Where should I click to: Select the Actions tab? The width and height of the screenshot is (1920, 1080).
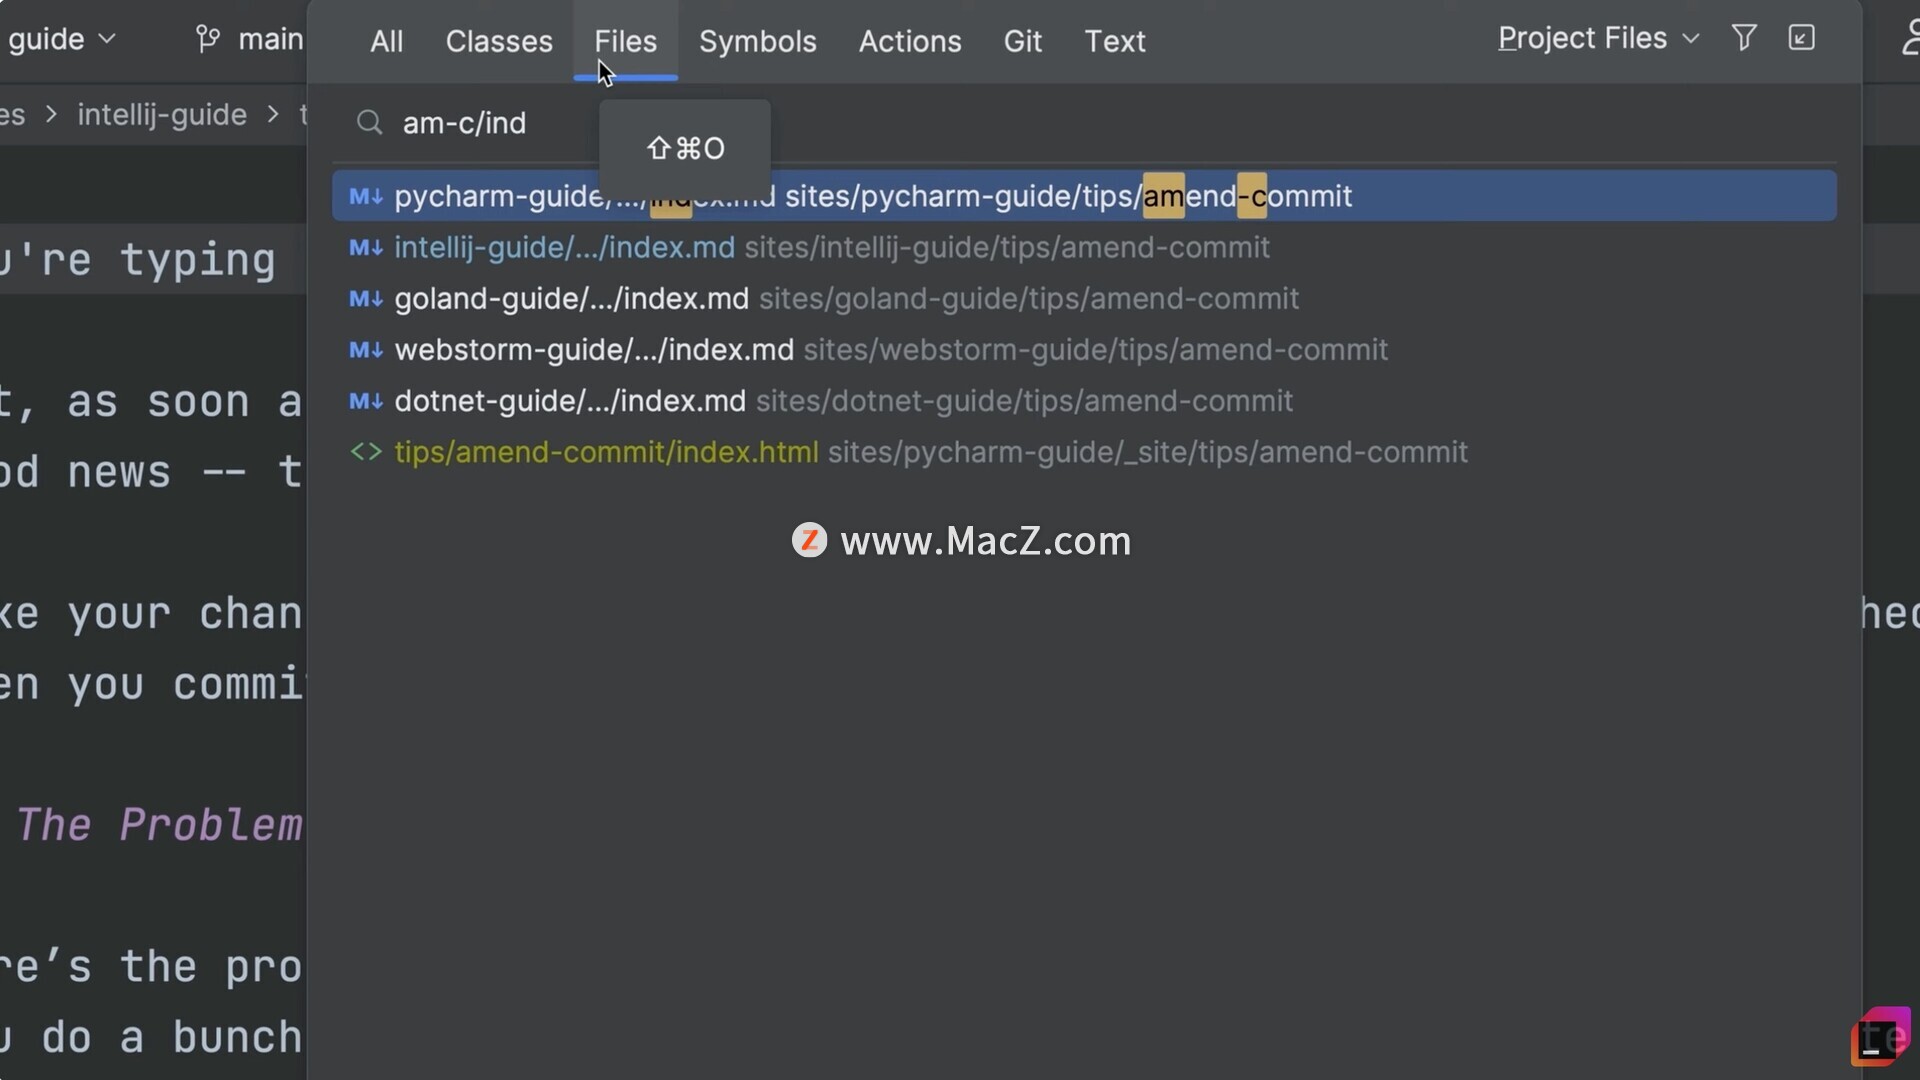click(x=909, y=41)
